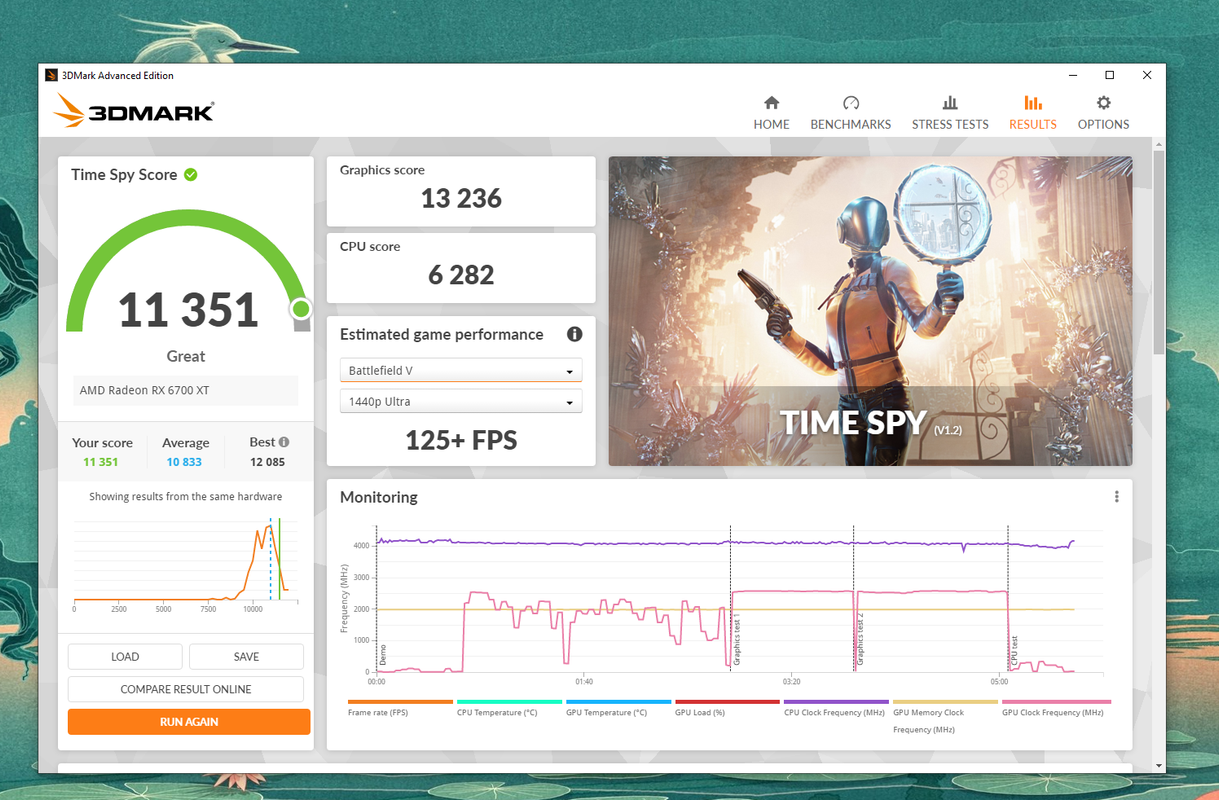Switch to the BENCHMARKS tab
Screen dimensions: 1219x800
click(850, 113)
